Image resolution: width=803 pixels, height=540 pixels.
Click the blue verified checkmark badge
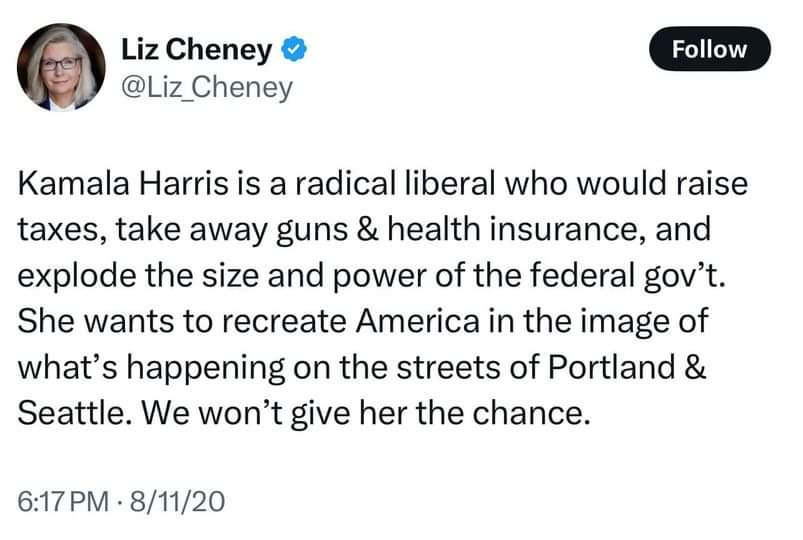pyautogui.click(x=293, y=50)
